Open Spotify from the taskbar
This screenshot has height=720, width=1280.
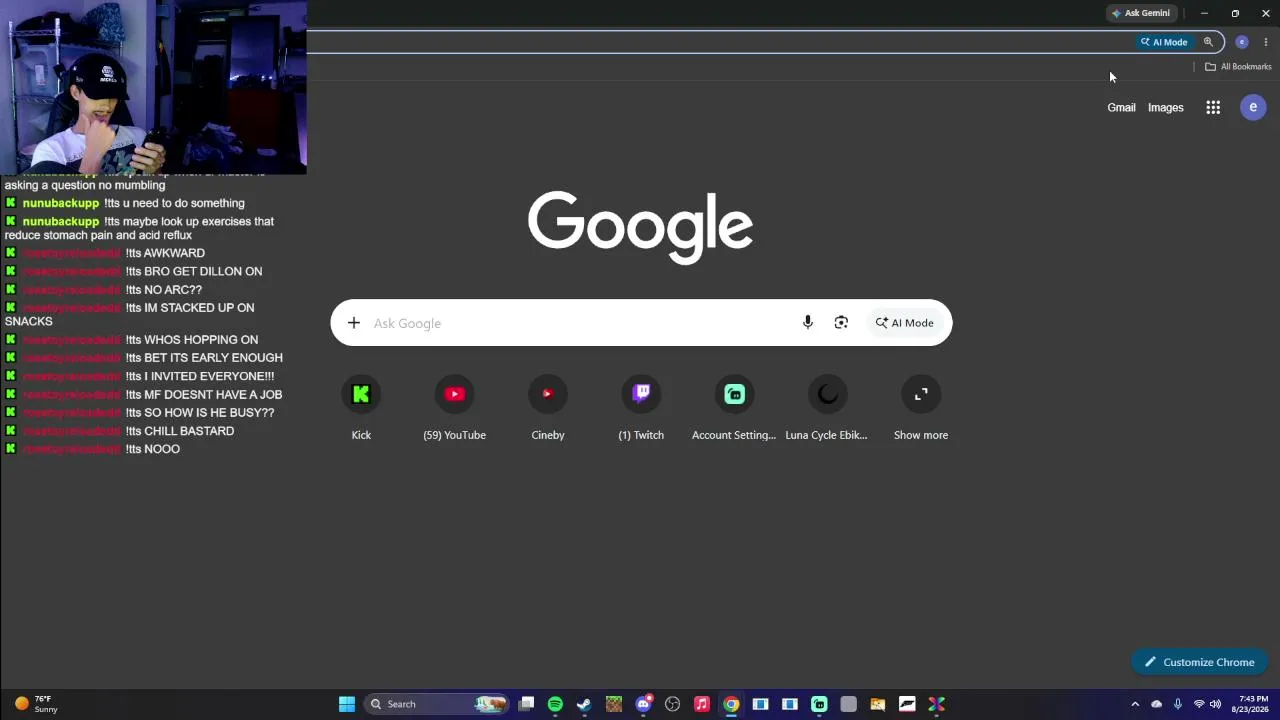555,704
